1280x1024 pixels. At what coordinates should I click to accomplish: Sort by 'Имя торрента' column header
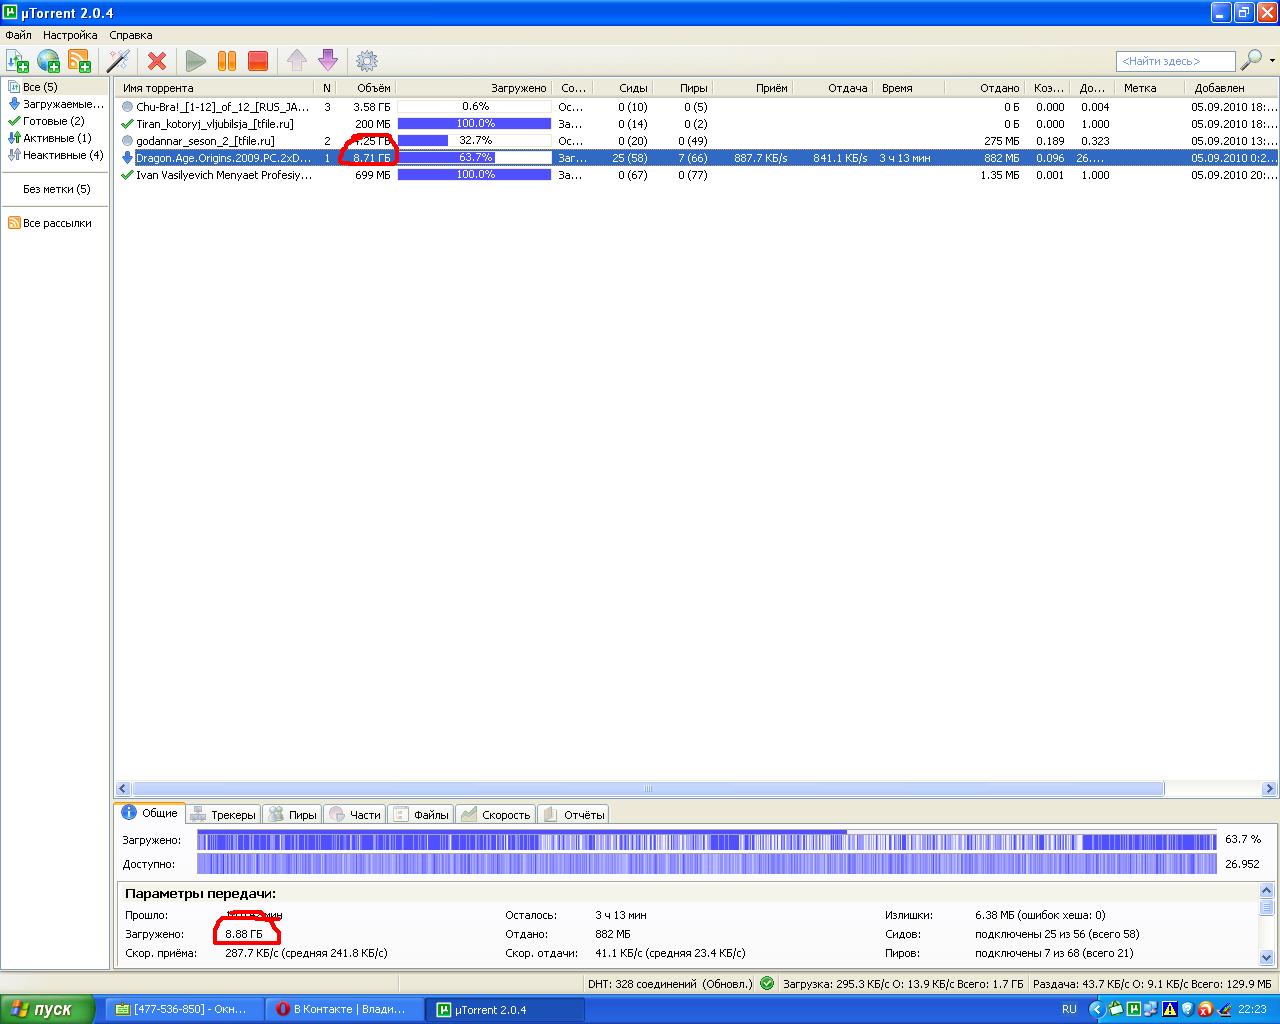(x=215, y=88)
